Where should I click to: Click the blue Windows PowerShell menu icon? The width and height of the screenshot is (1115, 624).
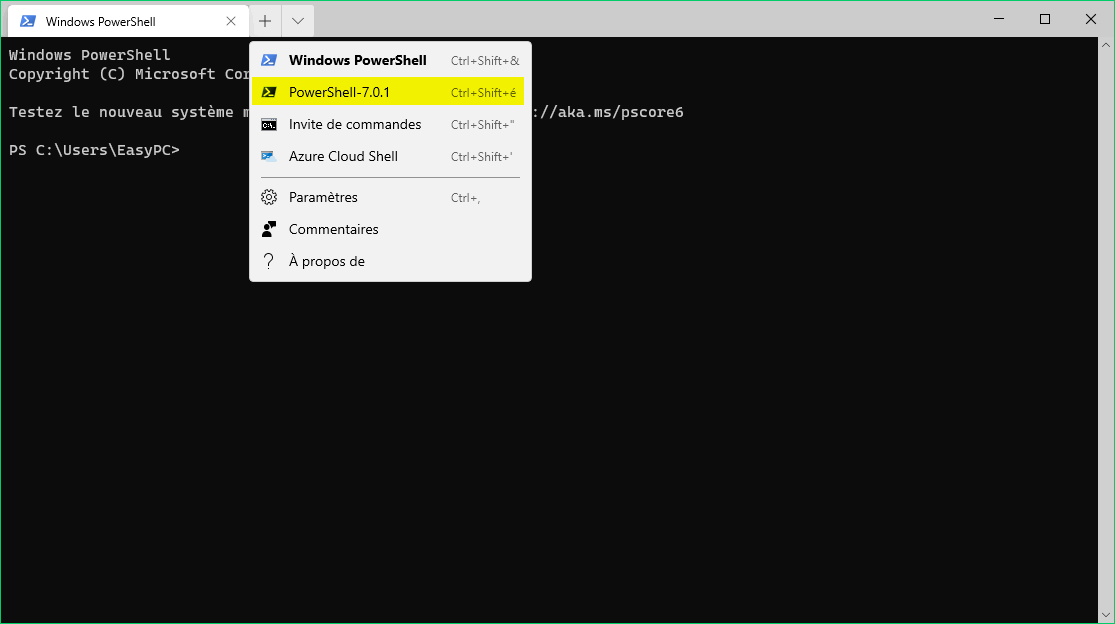pos(269,60)
